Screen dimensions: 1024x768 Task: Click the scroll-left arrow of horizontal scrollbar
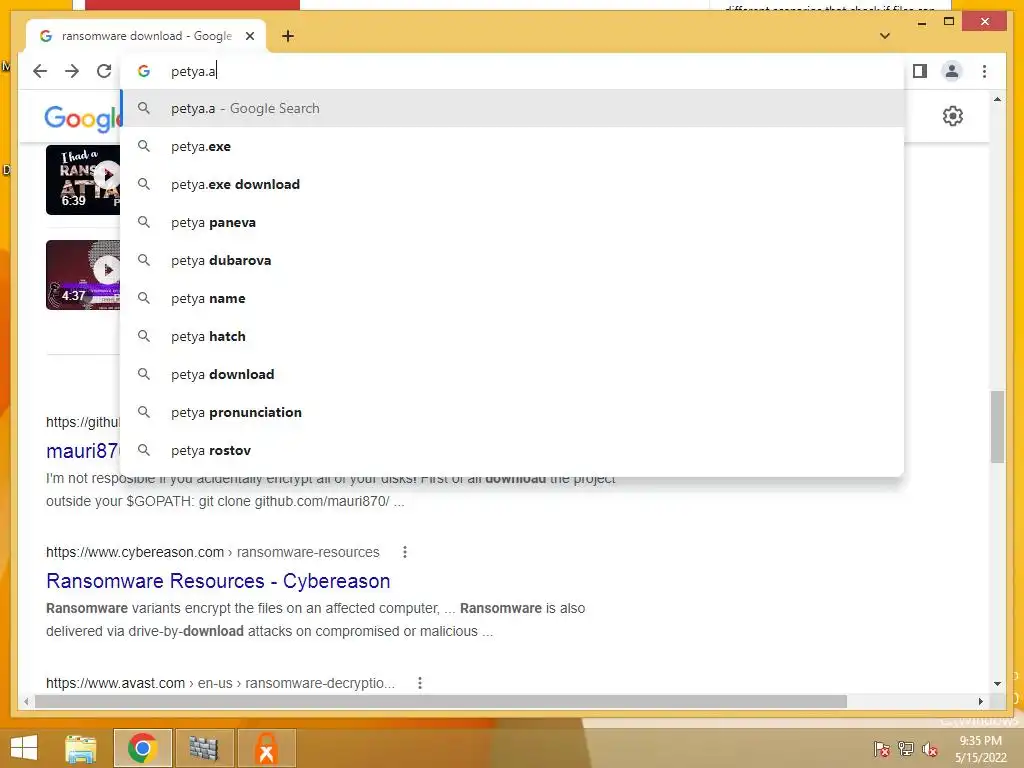[x=25, y=701]
